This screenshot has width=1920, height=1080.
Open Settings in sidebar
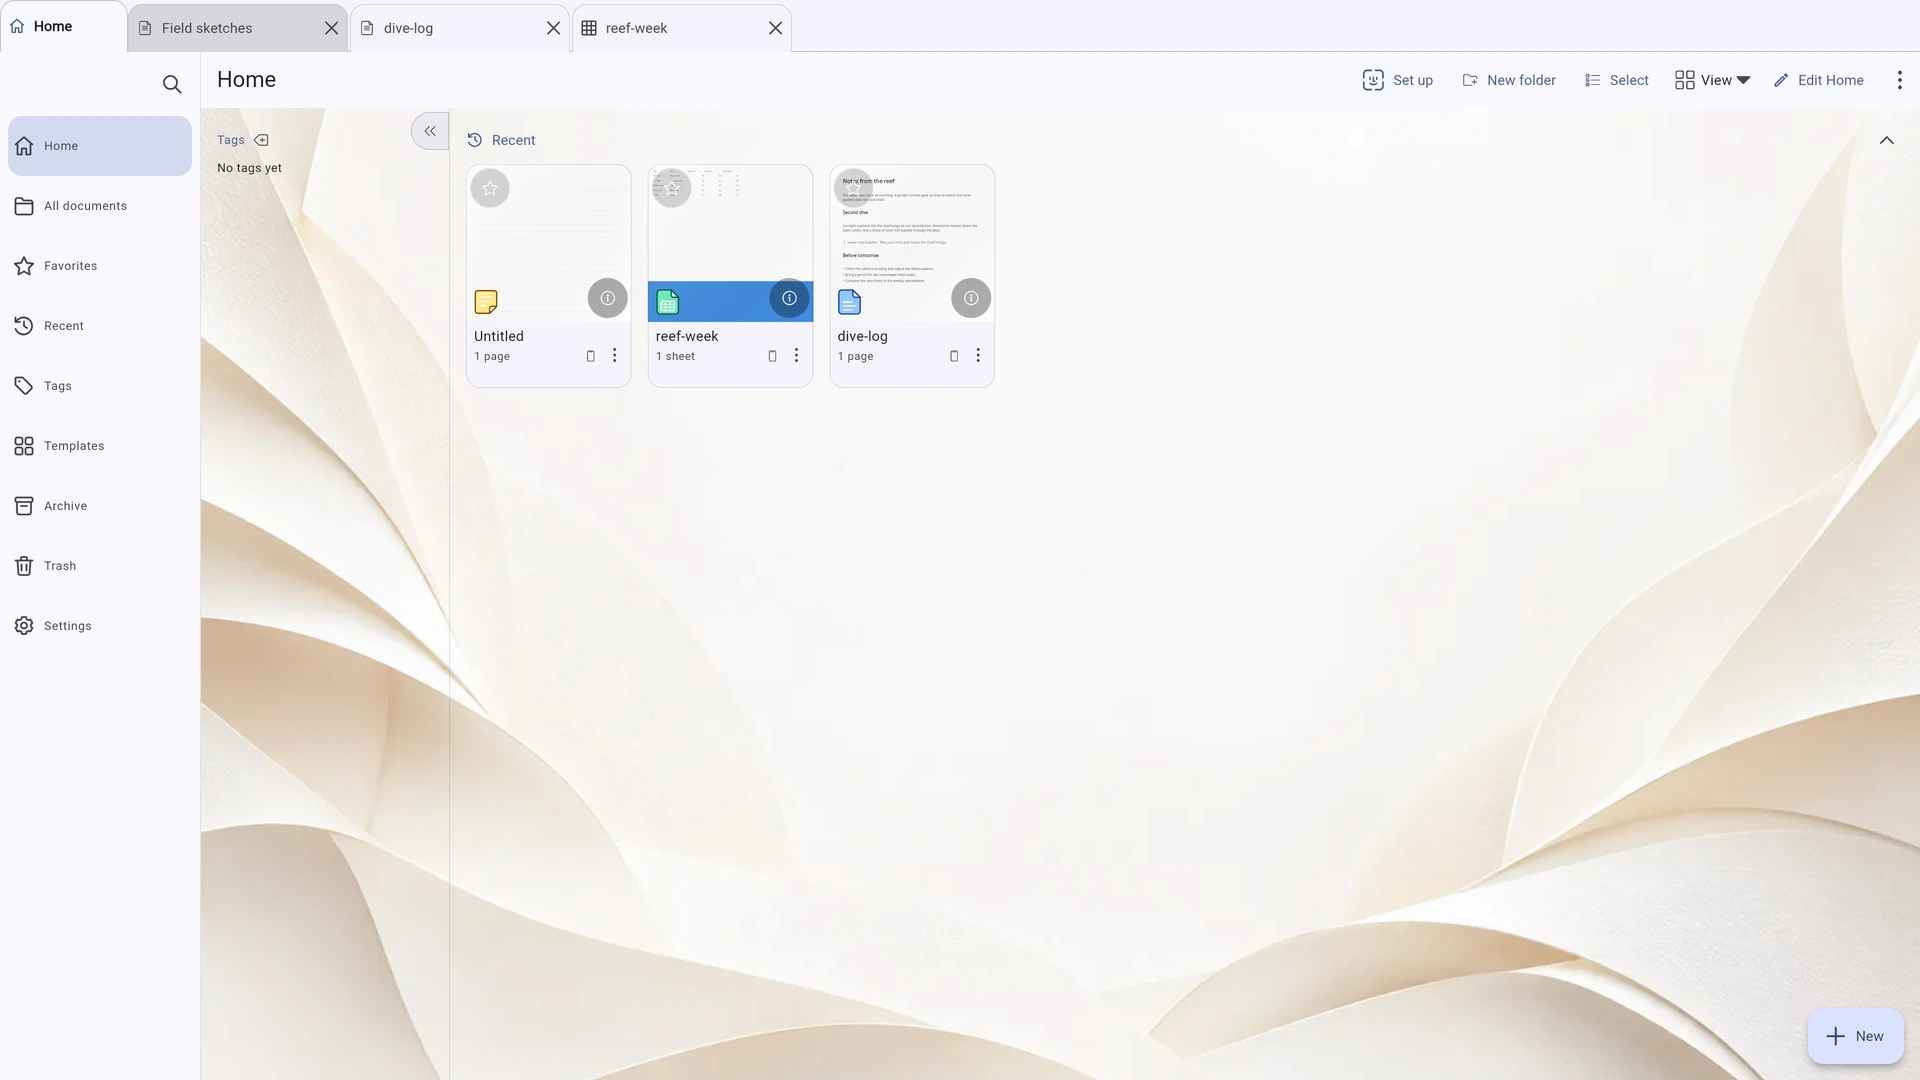(x=100, y=626)
